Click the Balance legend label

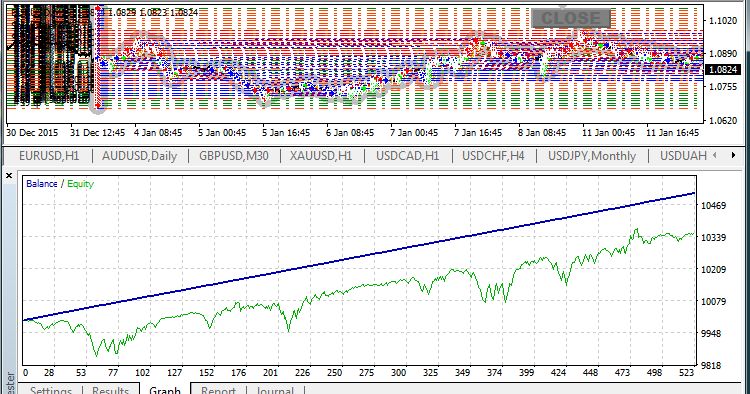coord(42,184)
